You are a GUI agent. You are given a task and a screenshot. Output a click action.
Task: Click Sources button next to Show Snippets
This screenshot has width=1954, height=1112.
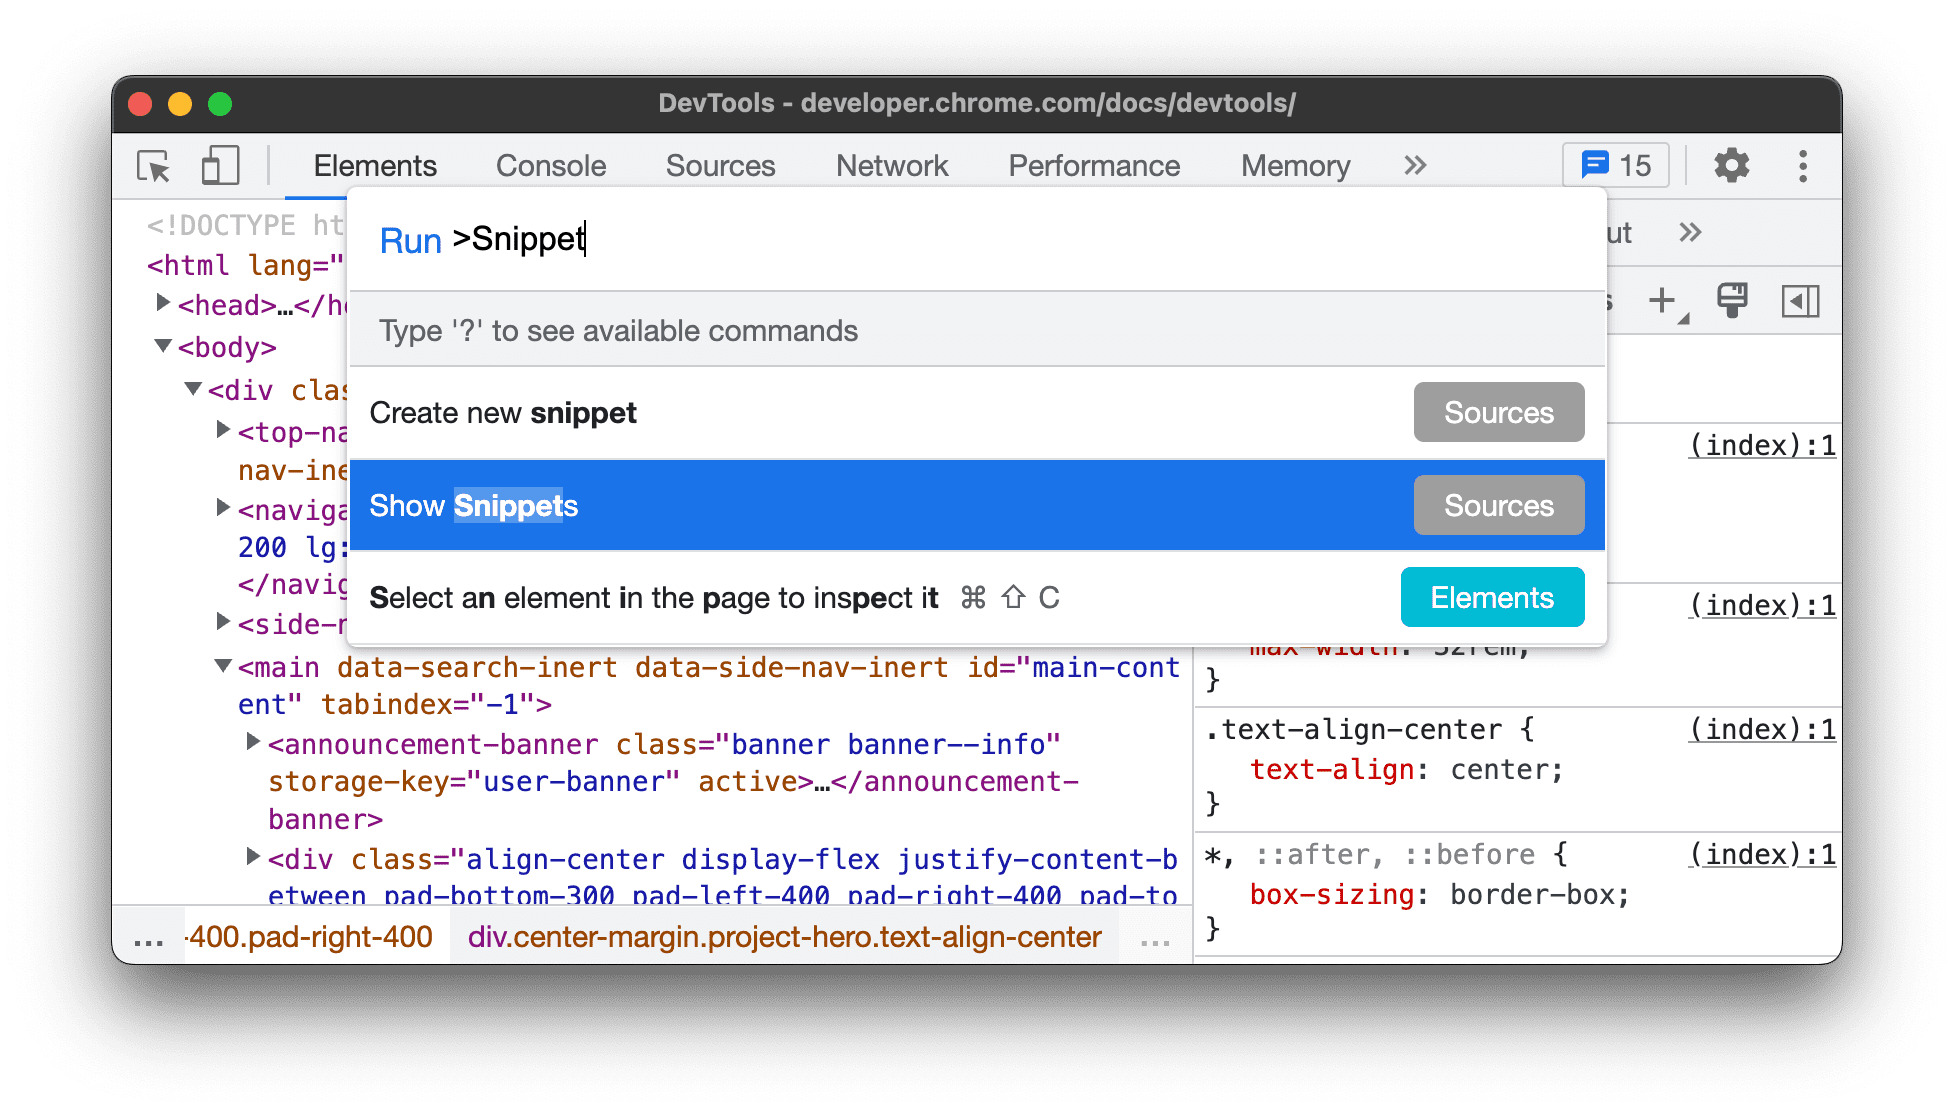pyautogui.click(x=1498, y=506)
